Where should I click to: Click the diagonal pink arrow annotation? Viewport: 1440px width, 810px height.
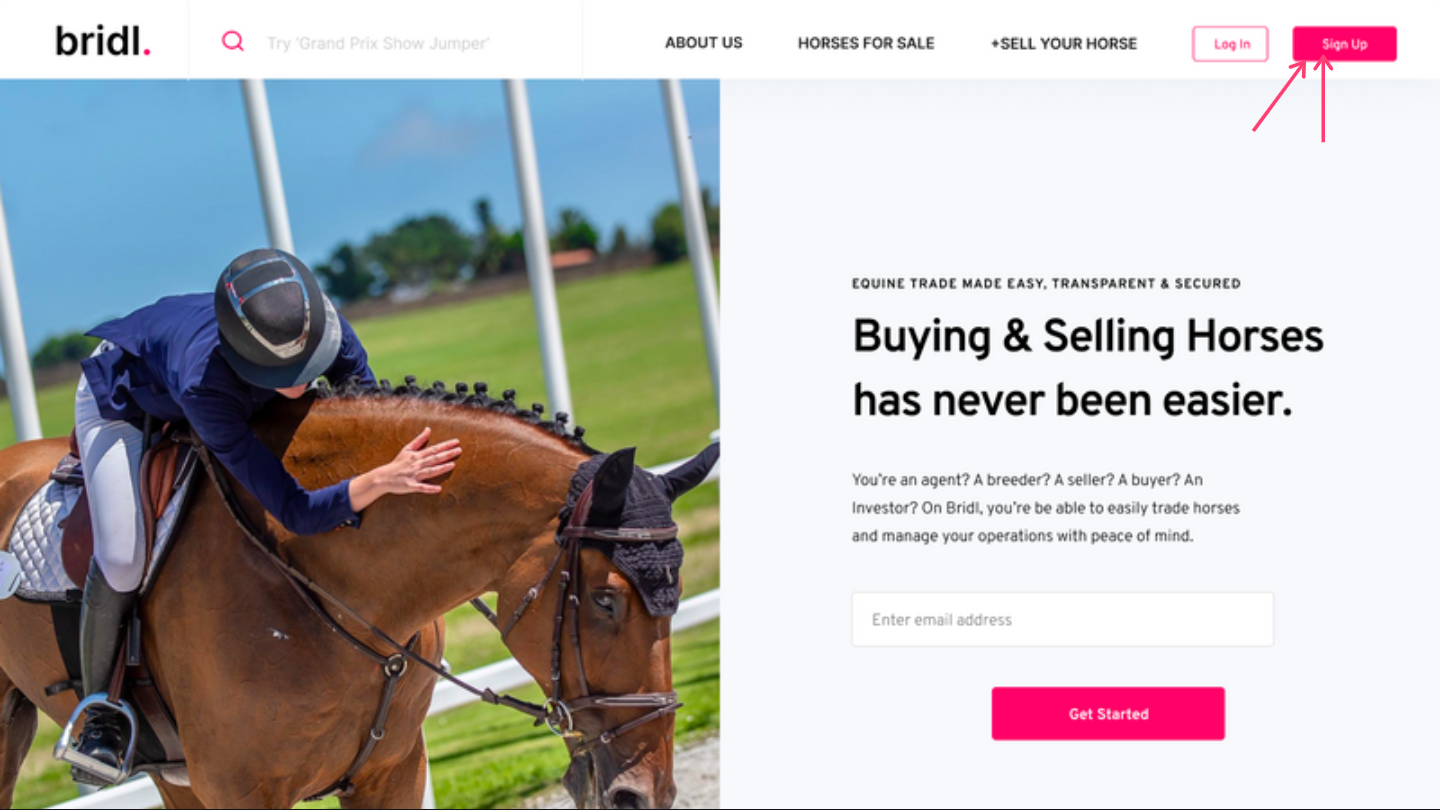pos(1279,96)
